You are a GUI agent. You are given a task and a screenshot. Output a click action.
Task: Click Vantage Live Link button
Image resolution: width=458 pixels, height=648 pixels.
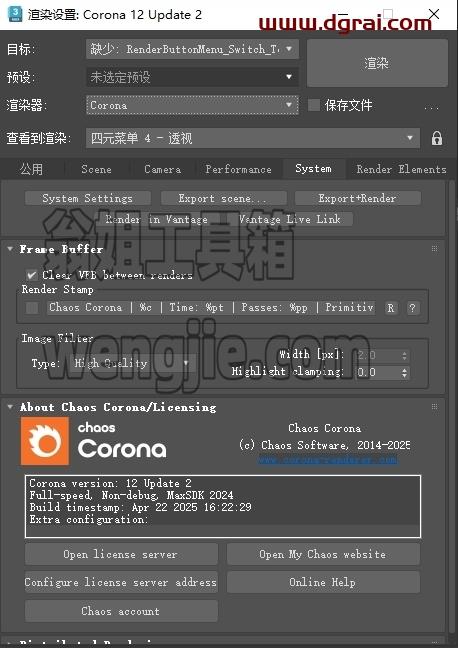290,219
